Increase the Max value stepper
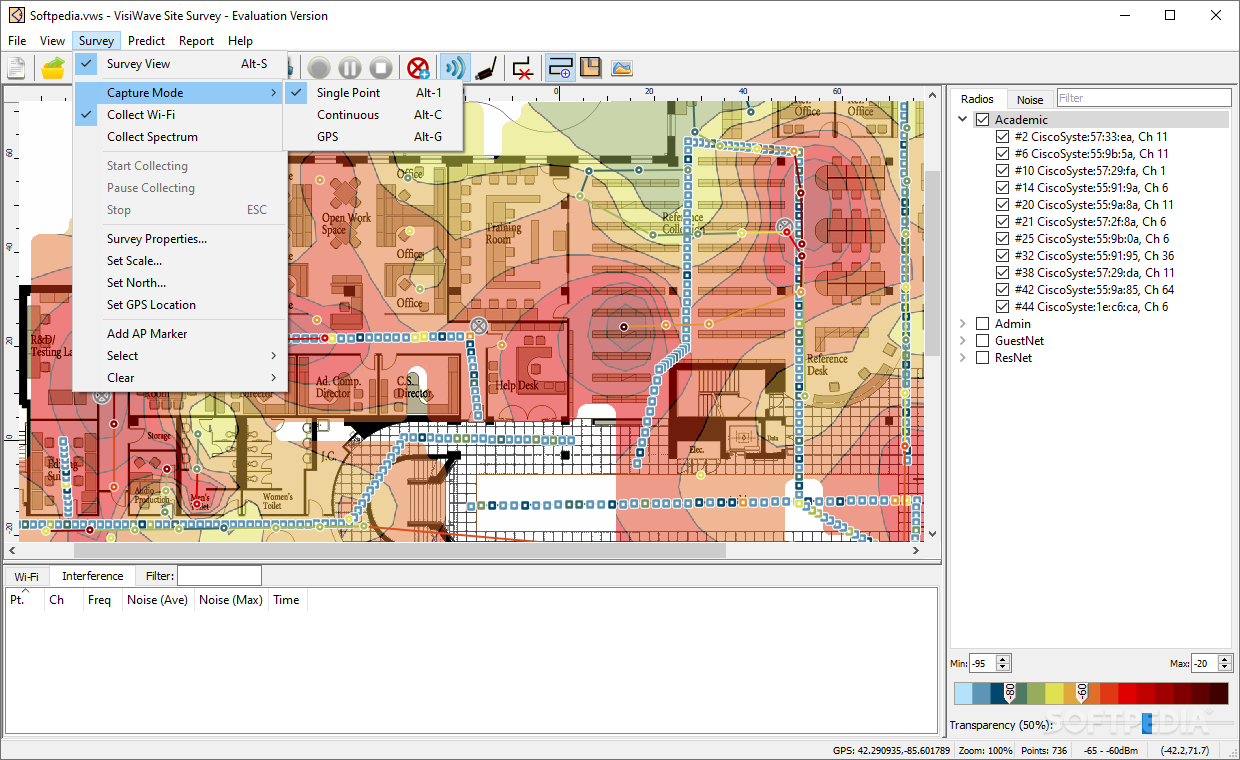 tap(1224, 659)
